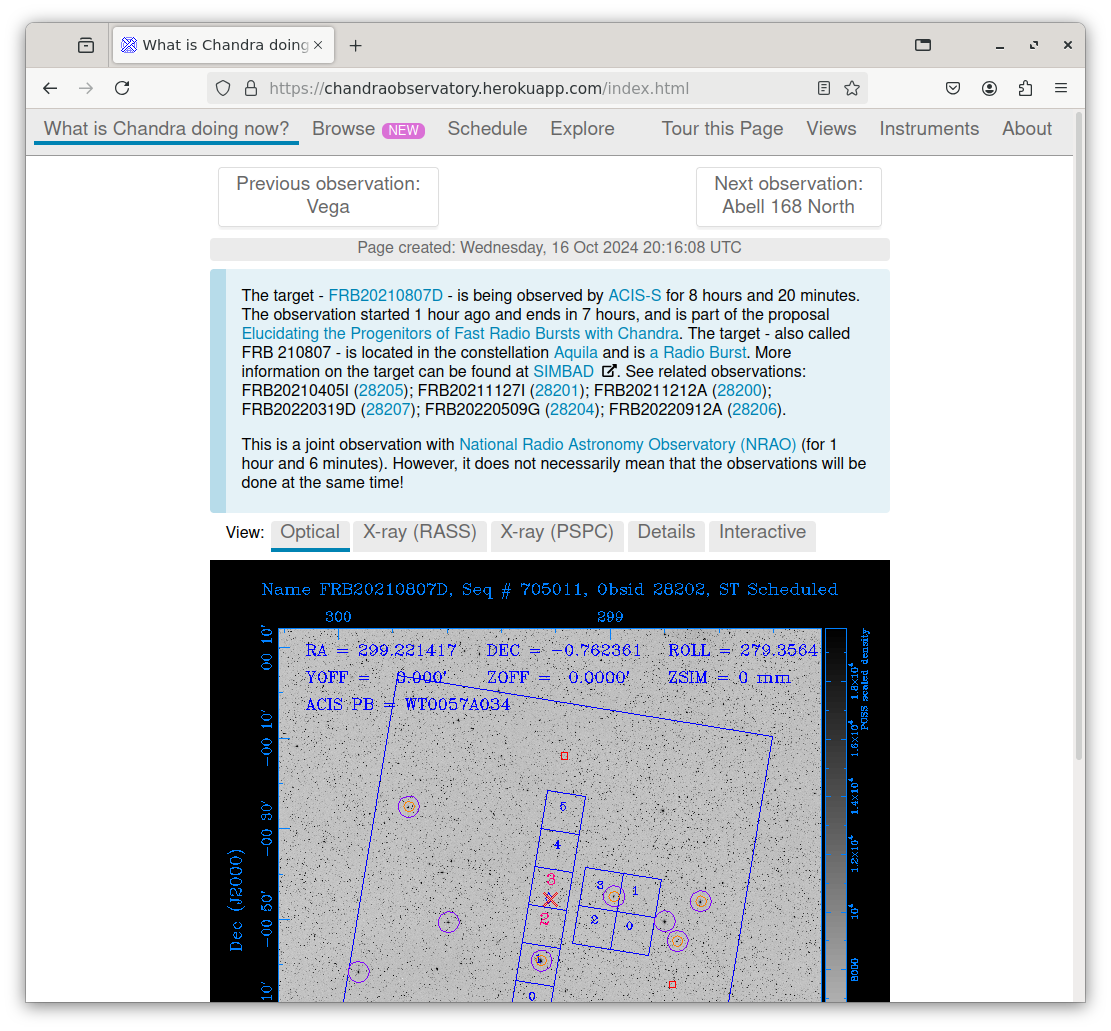Click the SIMBAD external link icon
Screen dimensions: 1111x1031
click(x=609, y=371)
